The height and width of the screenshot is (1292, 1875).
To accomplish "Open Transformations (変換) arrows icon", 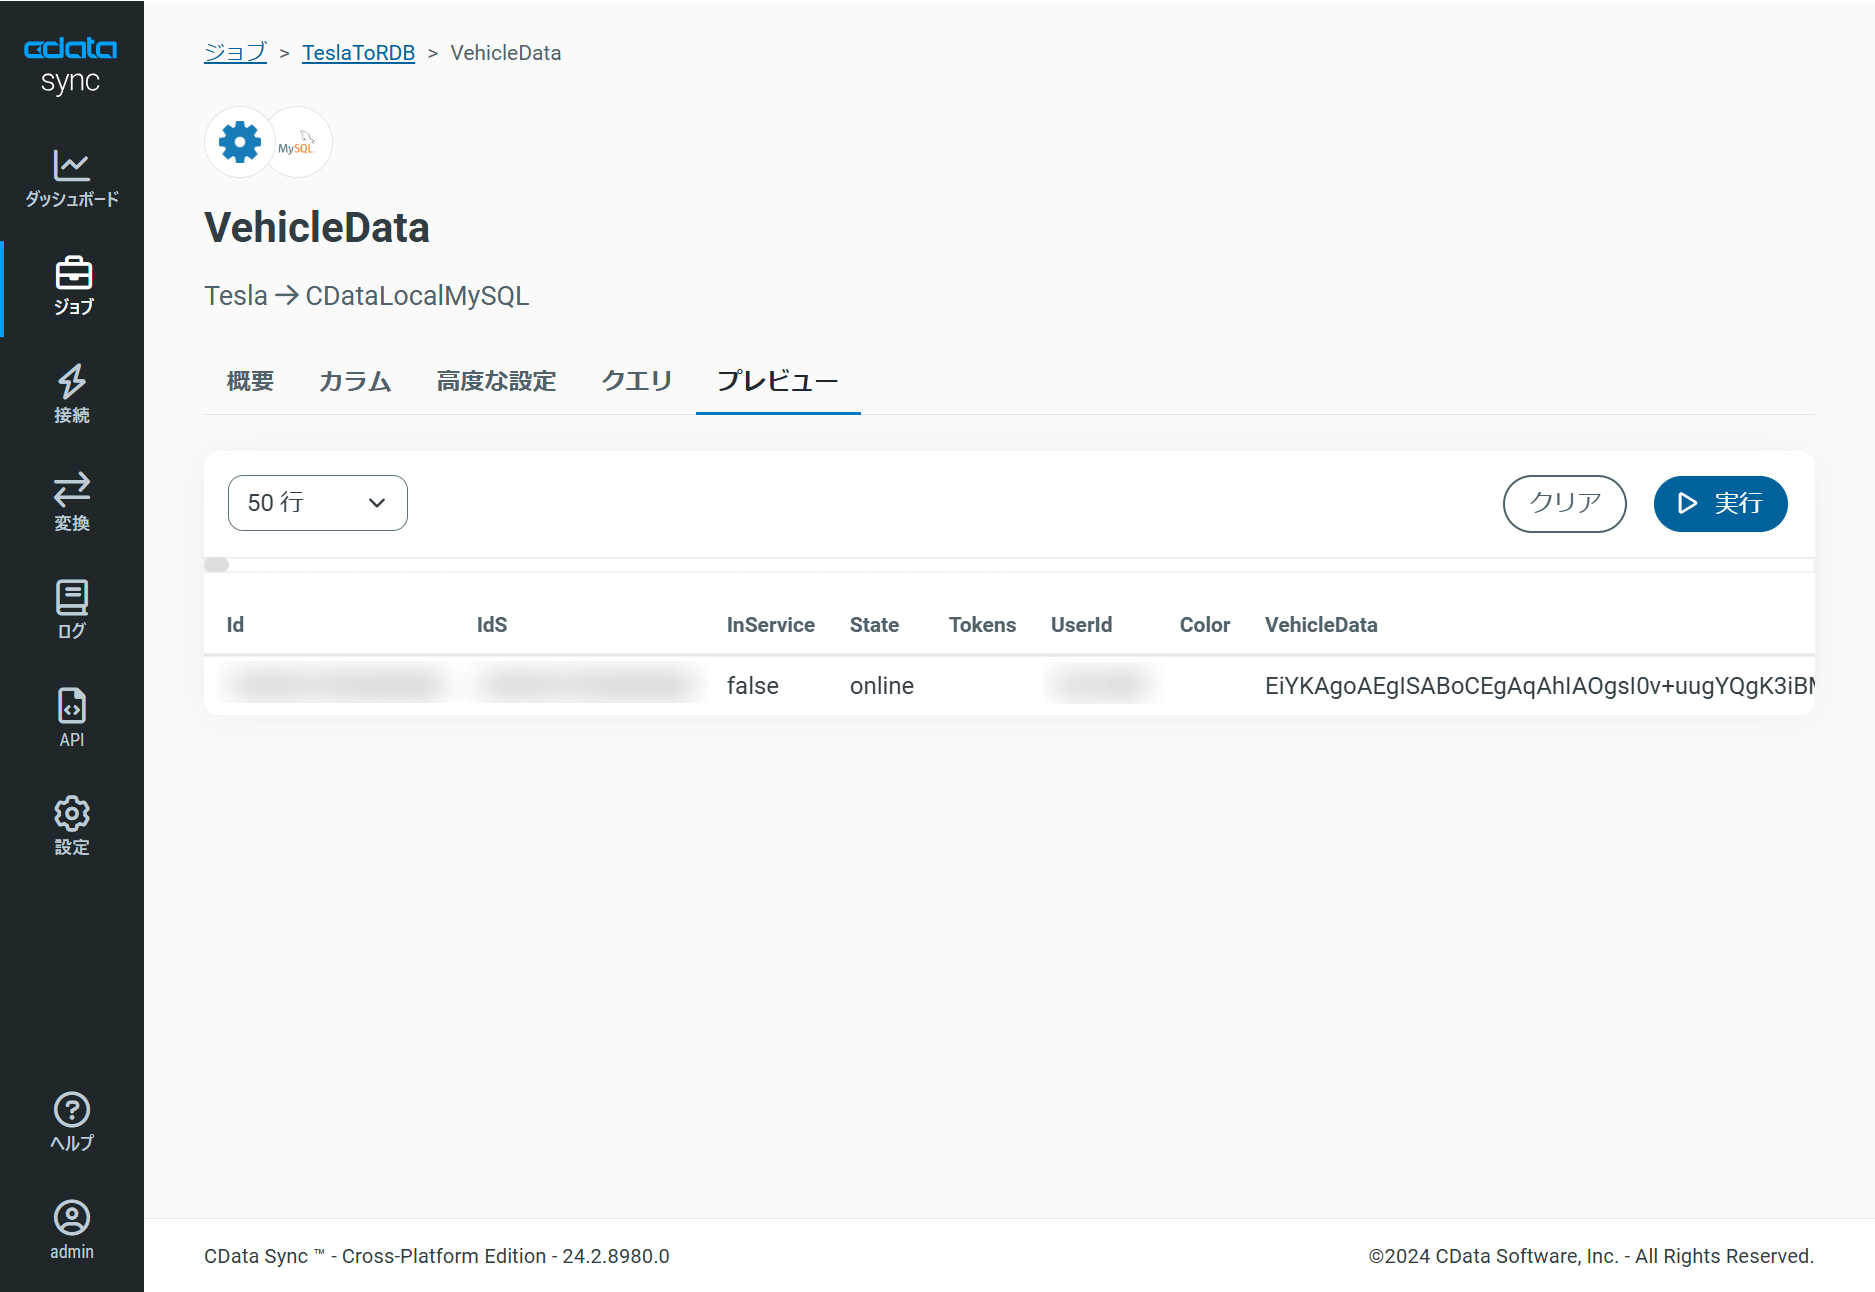I will 72,502.
